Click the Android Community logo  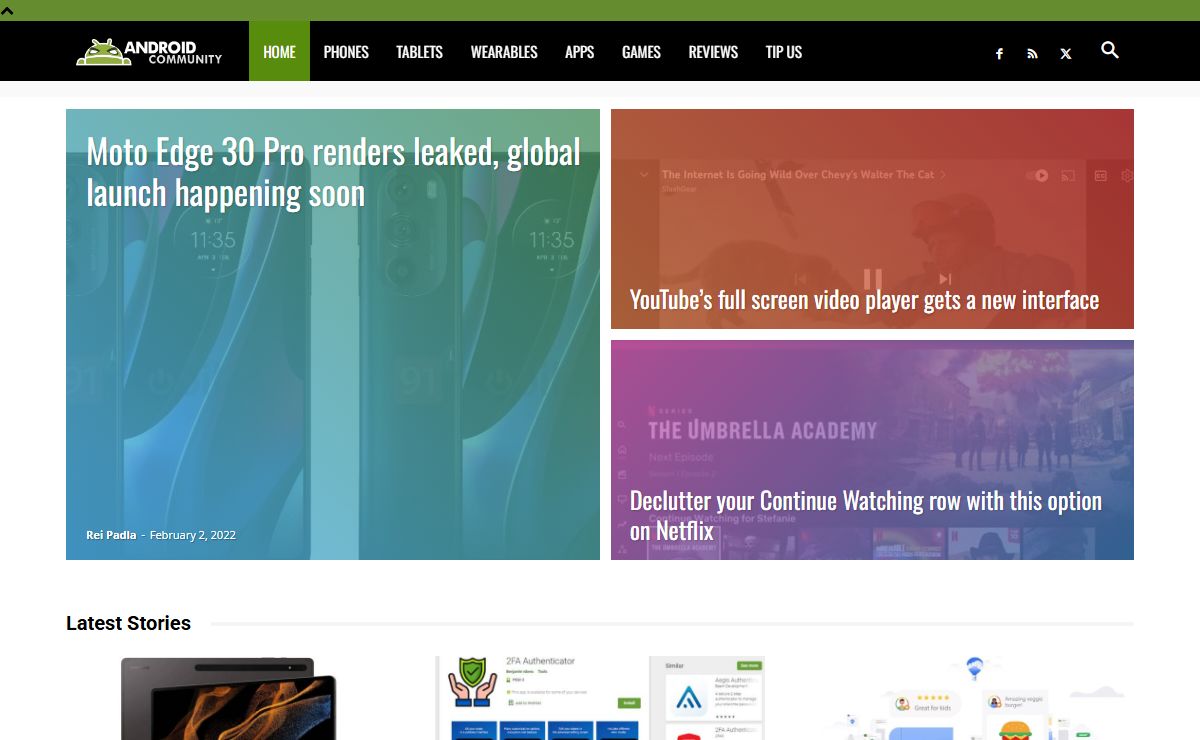pos(149,52)
